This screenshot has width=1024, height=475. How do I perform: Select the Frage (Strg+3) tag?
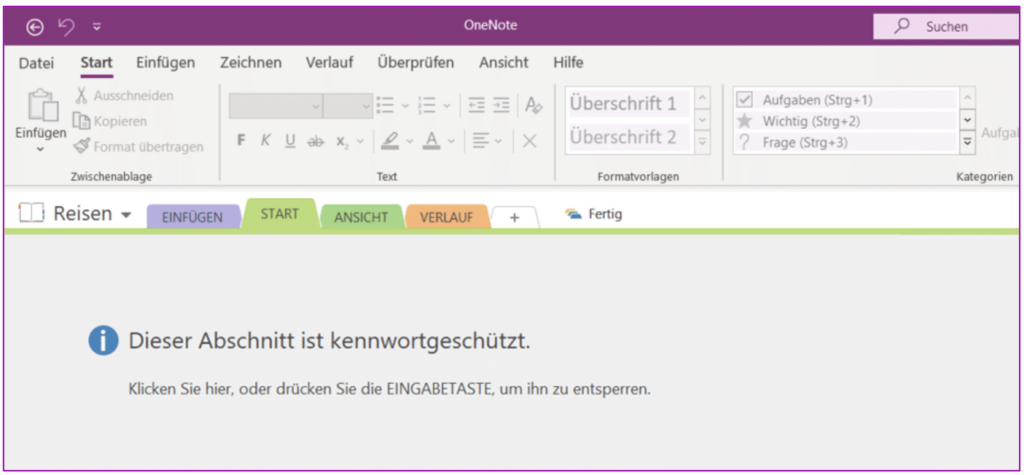point(846,142)
